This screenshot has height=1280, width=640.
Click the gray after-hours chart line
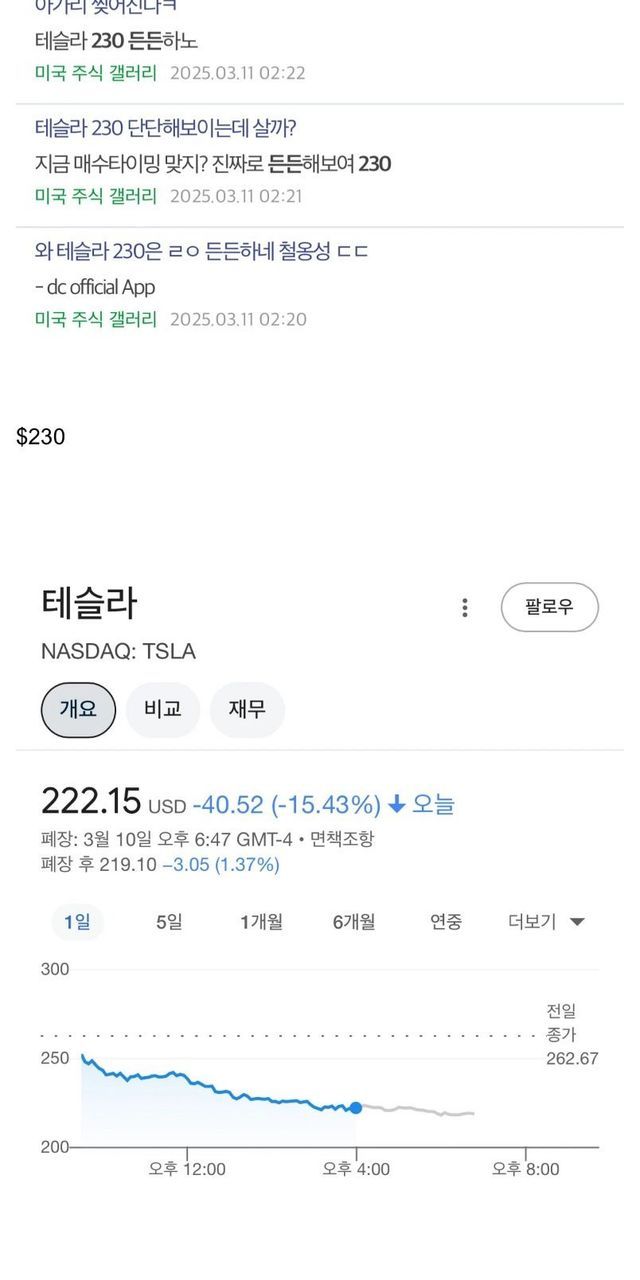coord(420,1109)
